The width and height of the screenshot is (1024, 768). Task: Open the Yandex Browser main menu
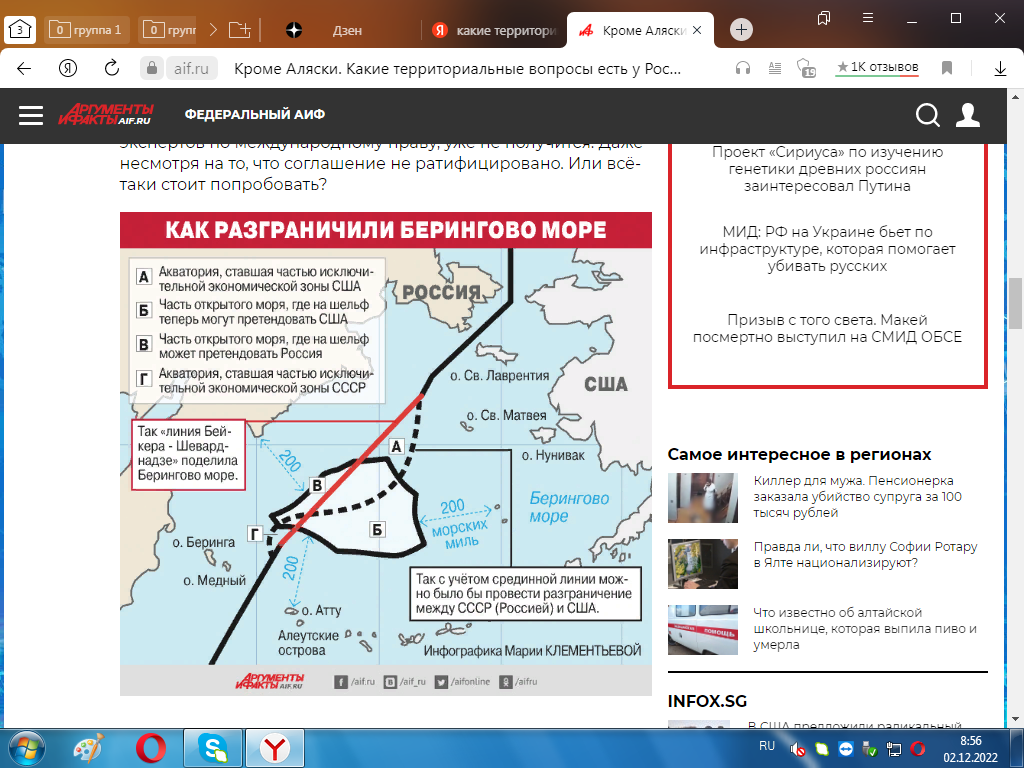[868, 18]
